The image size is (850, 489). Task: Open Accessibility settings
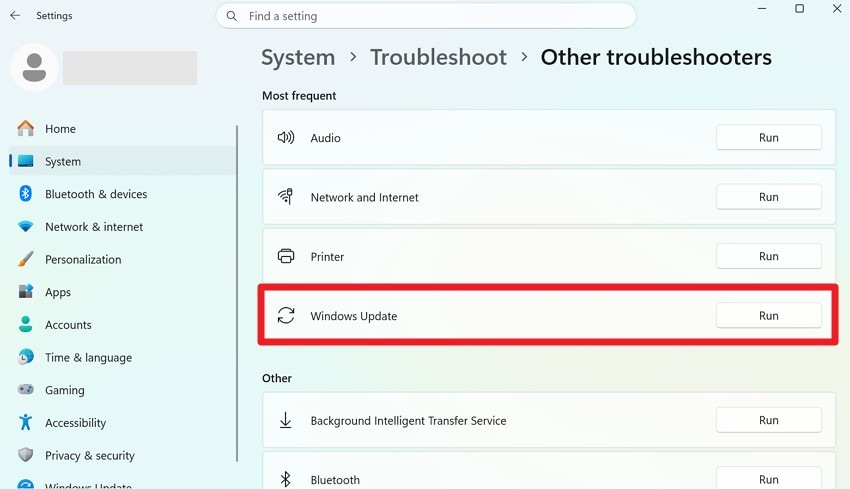click(123, 422)
